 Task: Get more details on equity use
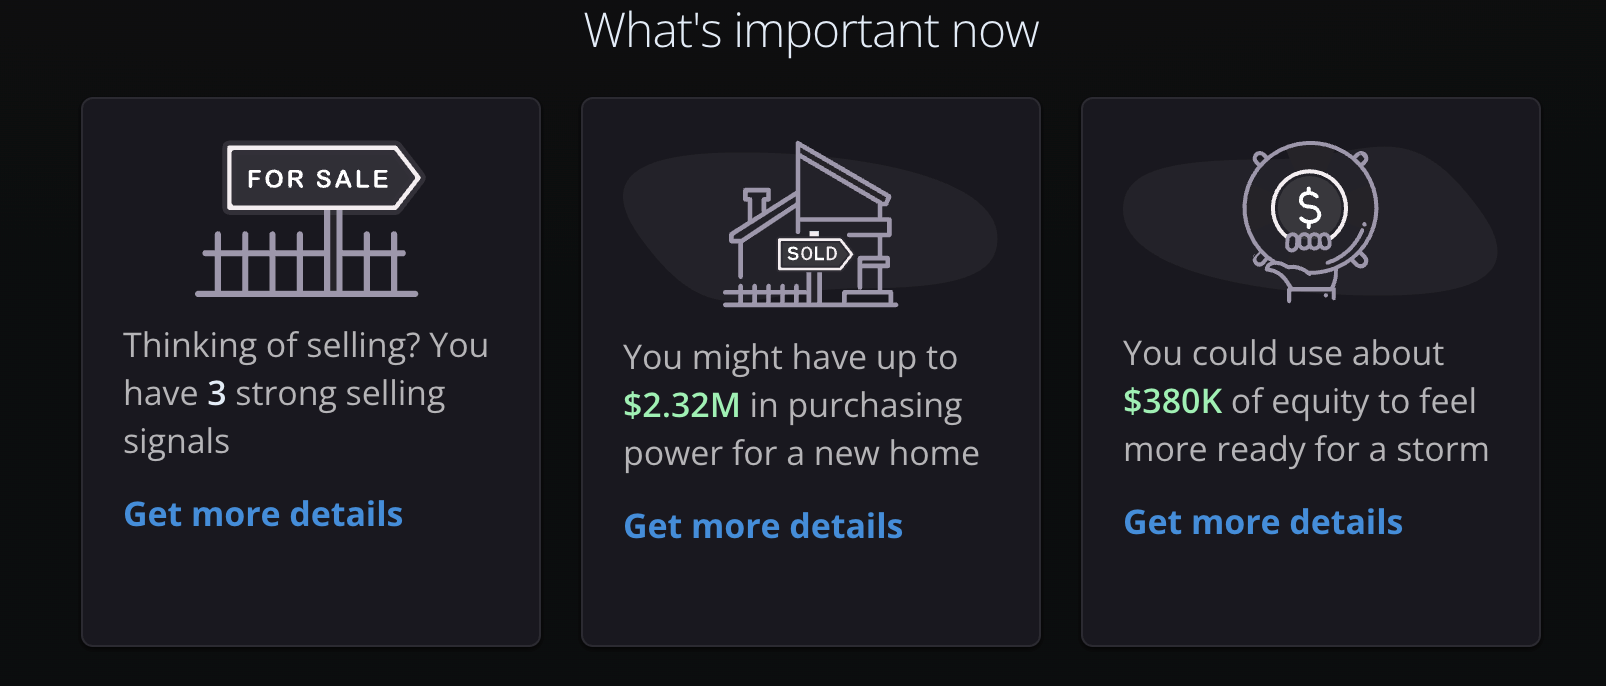[x=1263, y=522]
